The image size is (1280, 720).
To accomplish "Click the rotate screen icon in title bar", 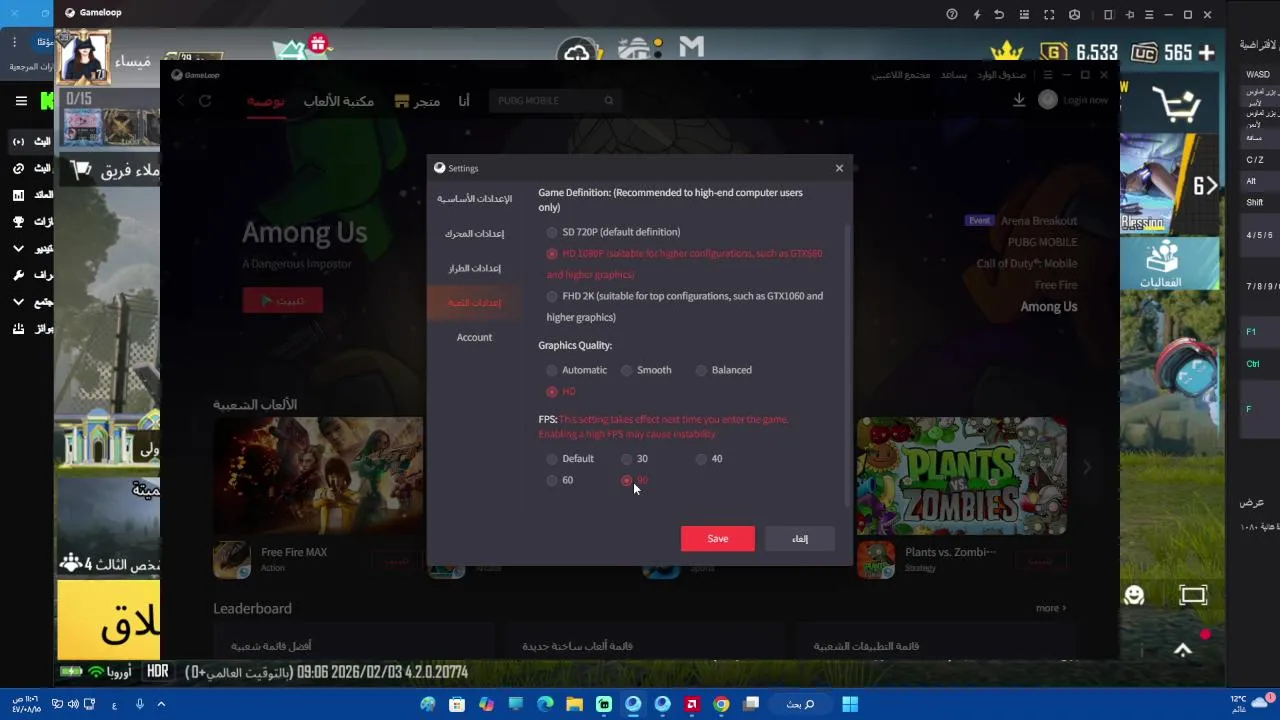I will (x=1108, y=14).
